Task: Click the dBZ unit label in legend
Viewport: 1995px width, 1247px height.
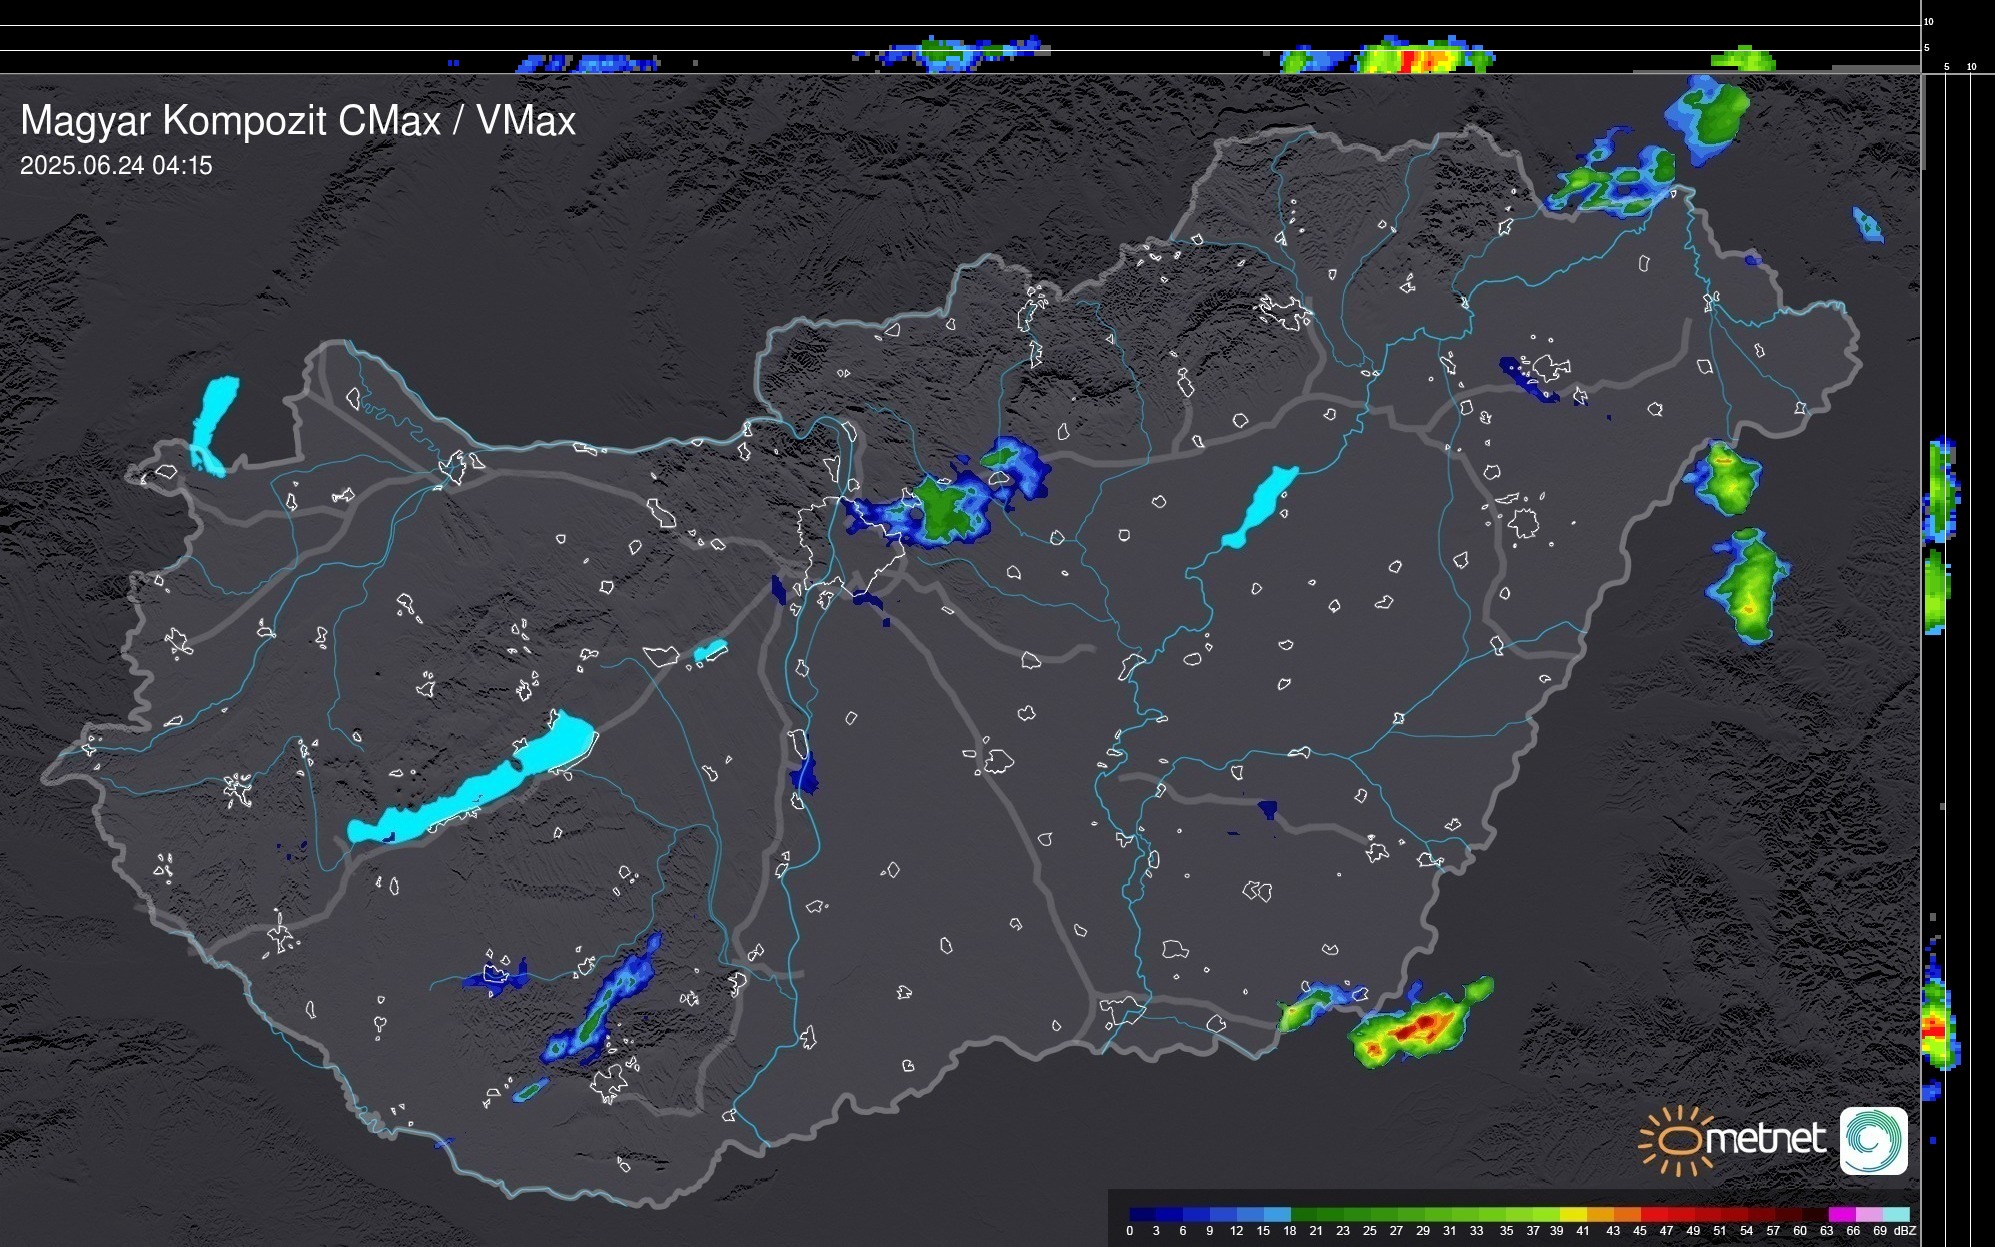Action: 1905,1231
